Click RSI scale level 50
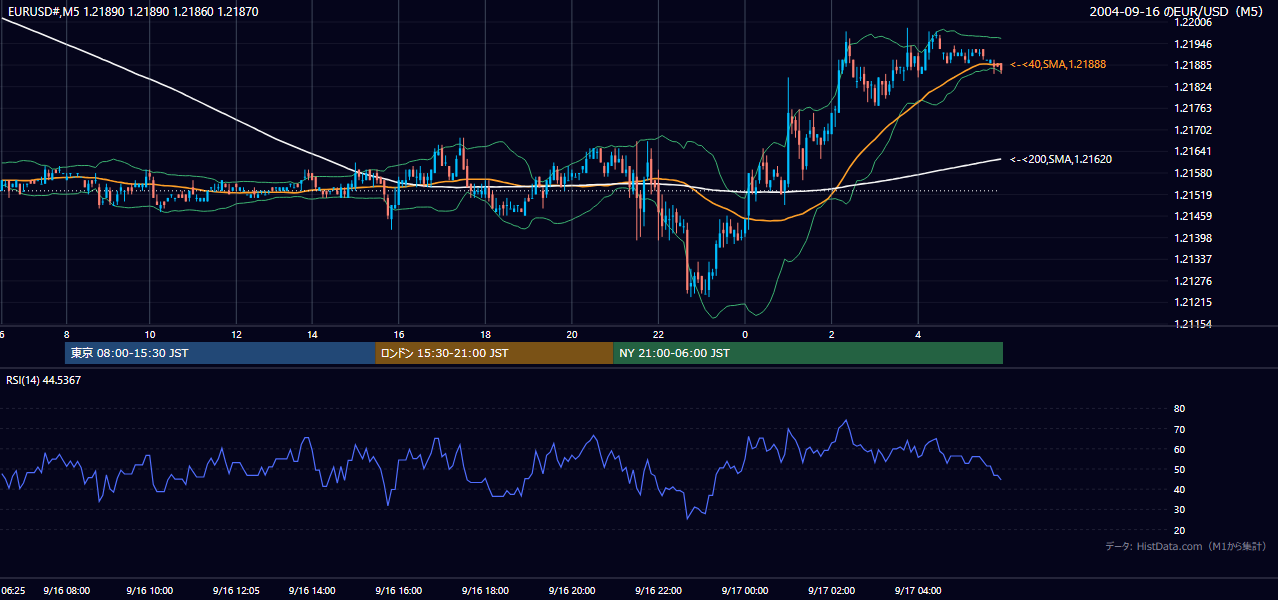 click(1179, 470)
